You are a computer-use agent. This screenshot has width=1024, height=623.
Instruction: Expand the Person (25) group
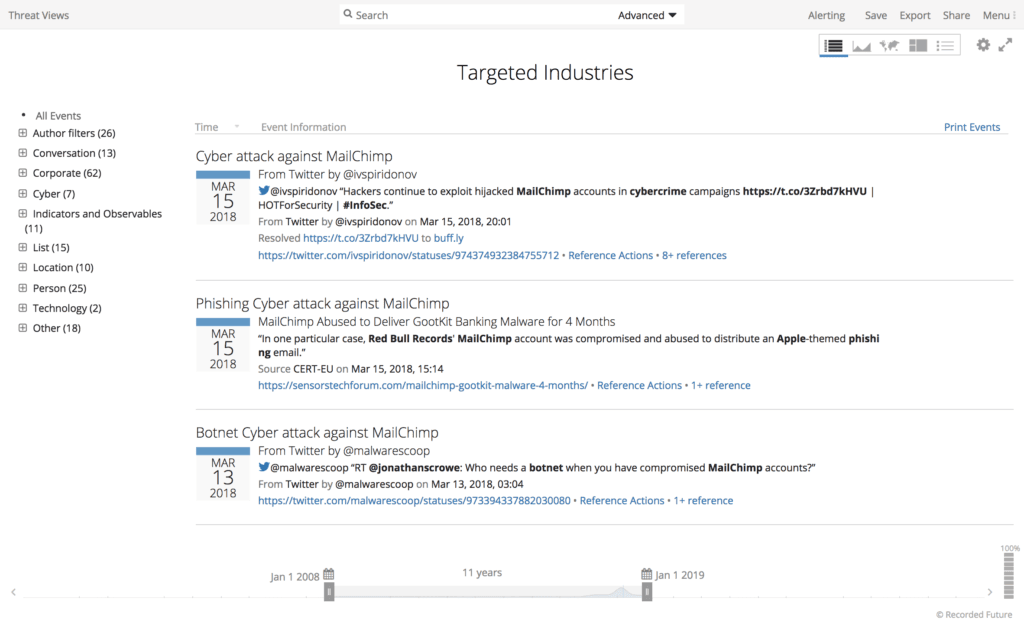[x=22, y=288]
